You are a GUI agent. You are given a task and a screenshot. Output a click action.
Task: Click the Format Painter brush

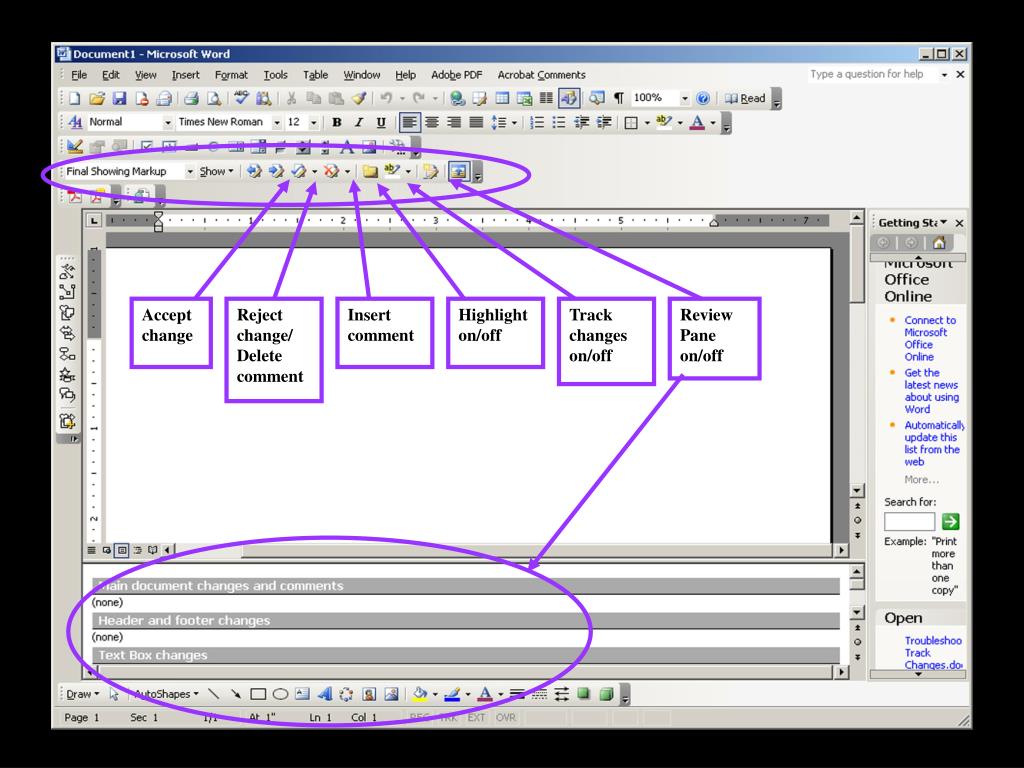[x=359, y=99]
